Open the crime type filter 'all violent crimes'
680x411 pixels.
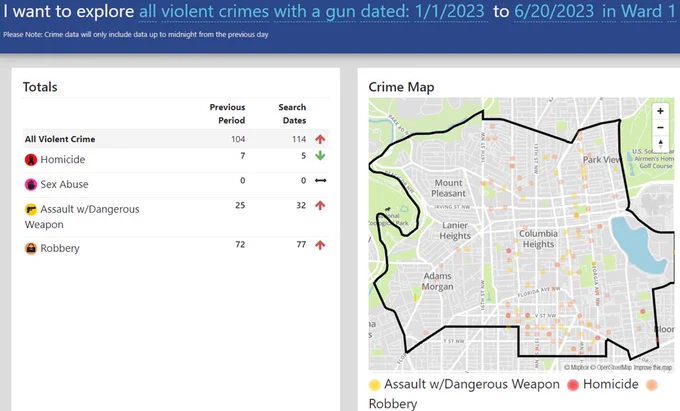[x=204, y=11]
